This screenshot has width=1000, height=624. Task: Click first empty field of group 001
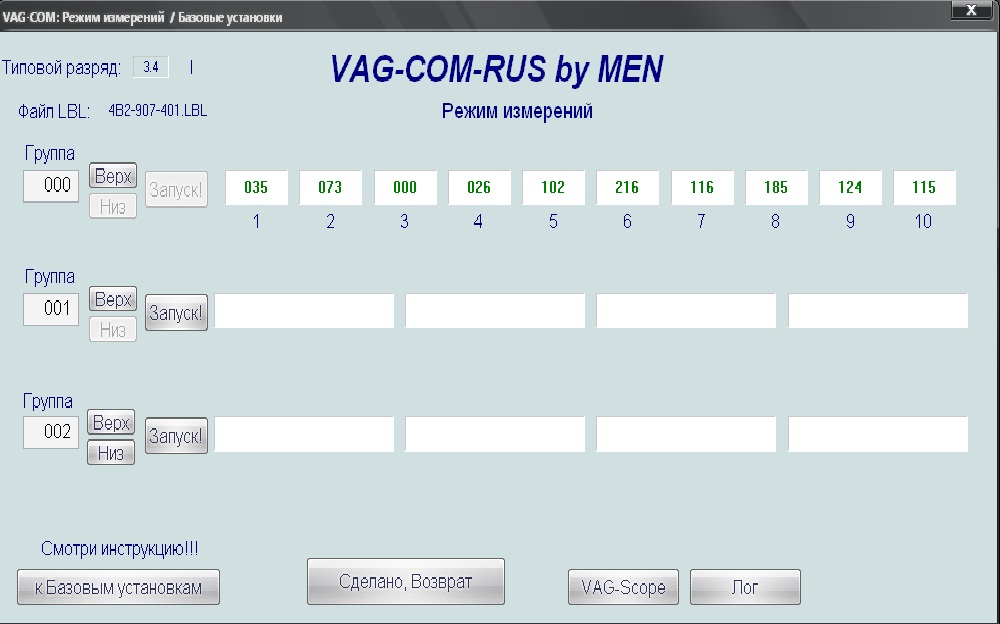click(304, 311)
